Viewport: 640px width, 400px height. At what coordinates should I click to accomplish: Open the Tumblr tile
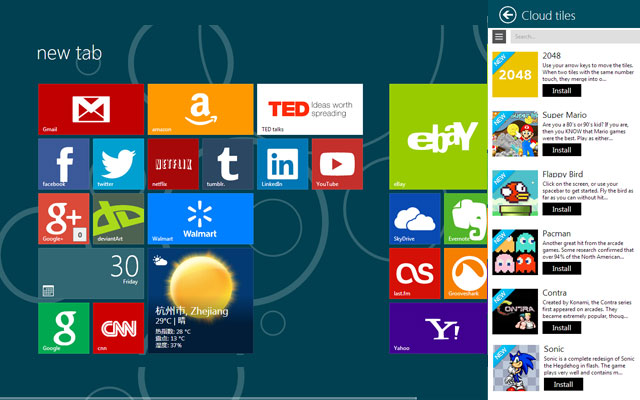coord(228,164)
